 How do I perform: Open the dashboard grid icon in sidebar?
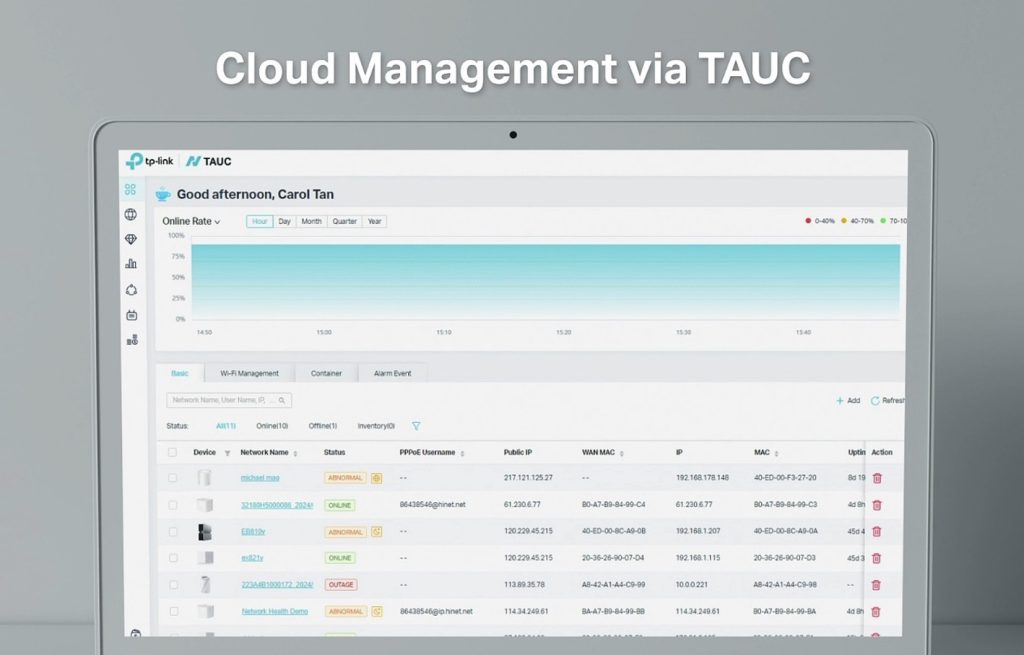coord(130,189)
